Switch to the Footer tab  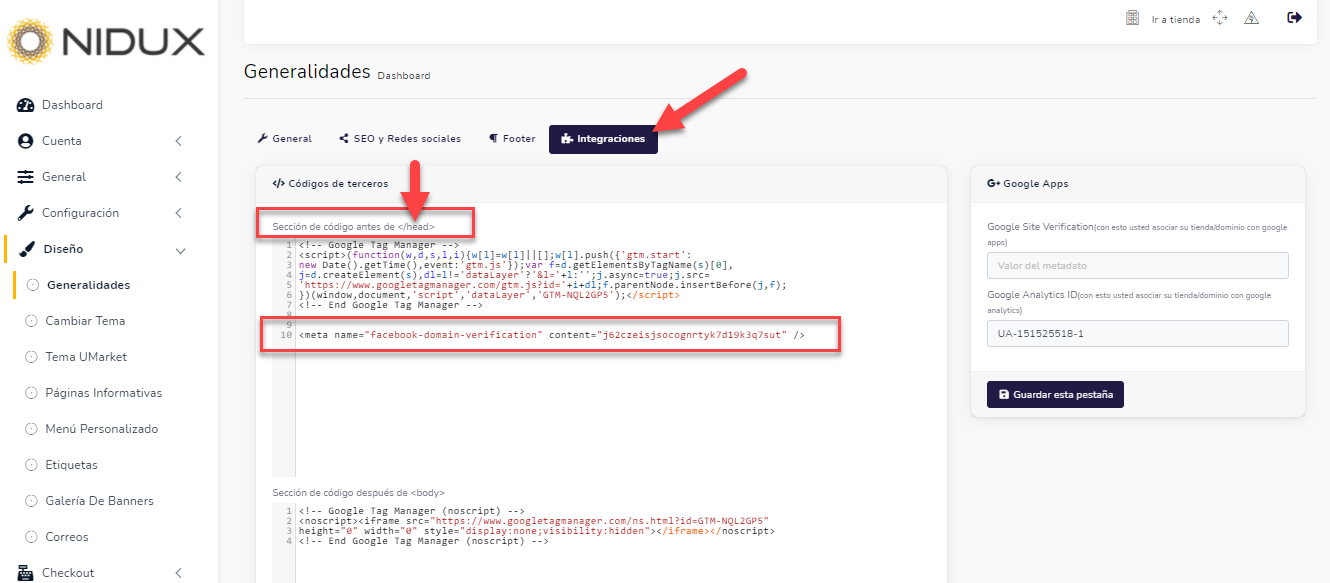[x=512, y=139]
